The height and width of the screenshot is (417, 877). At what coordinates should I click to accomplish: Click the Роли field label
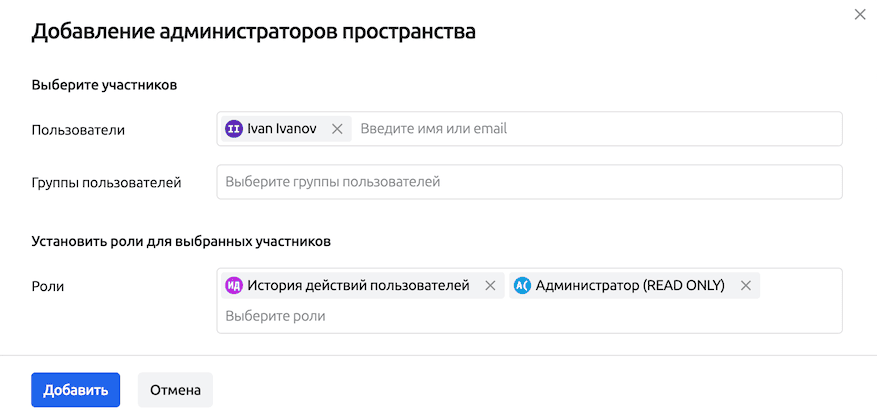(x=48, y=286)
